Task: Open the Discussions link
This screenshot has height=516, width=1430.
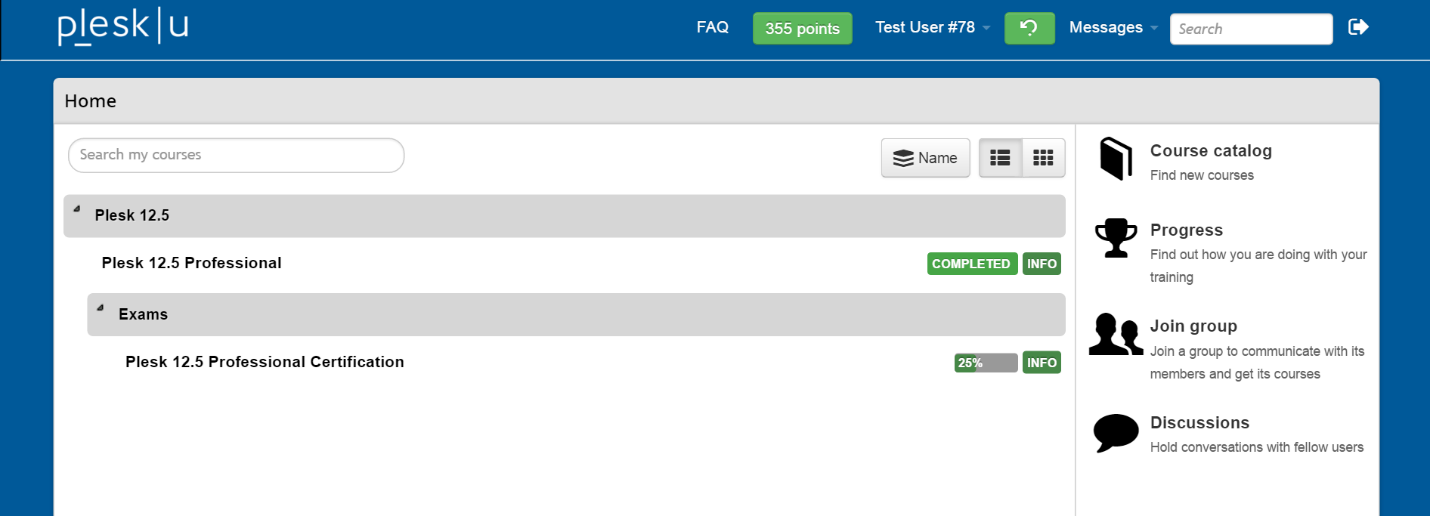Action: click(x=1200, y=422)
